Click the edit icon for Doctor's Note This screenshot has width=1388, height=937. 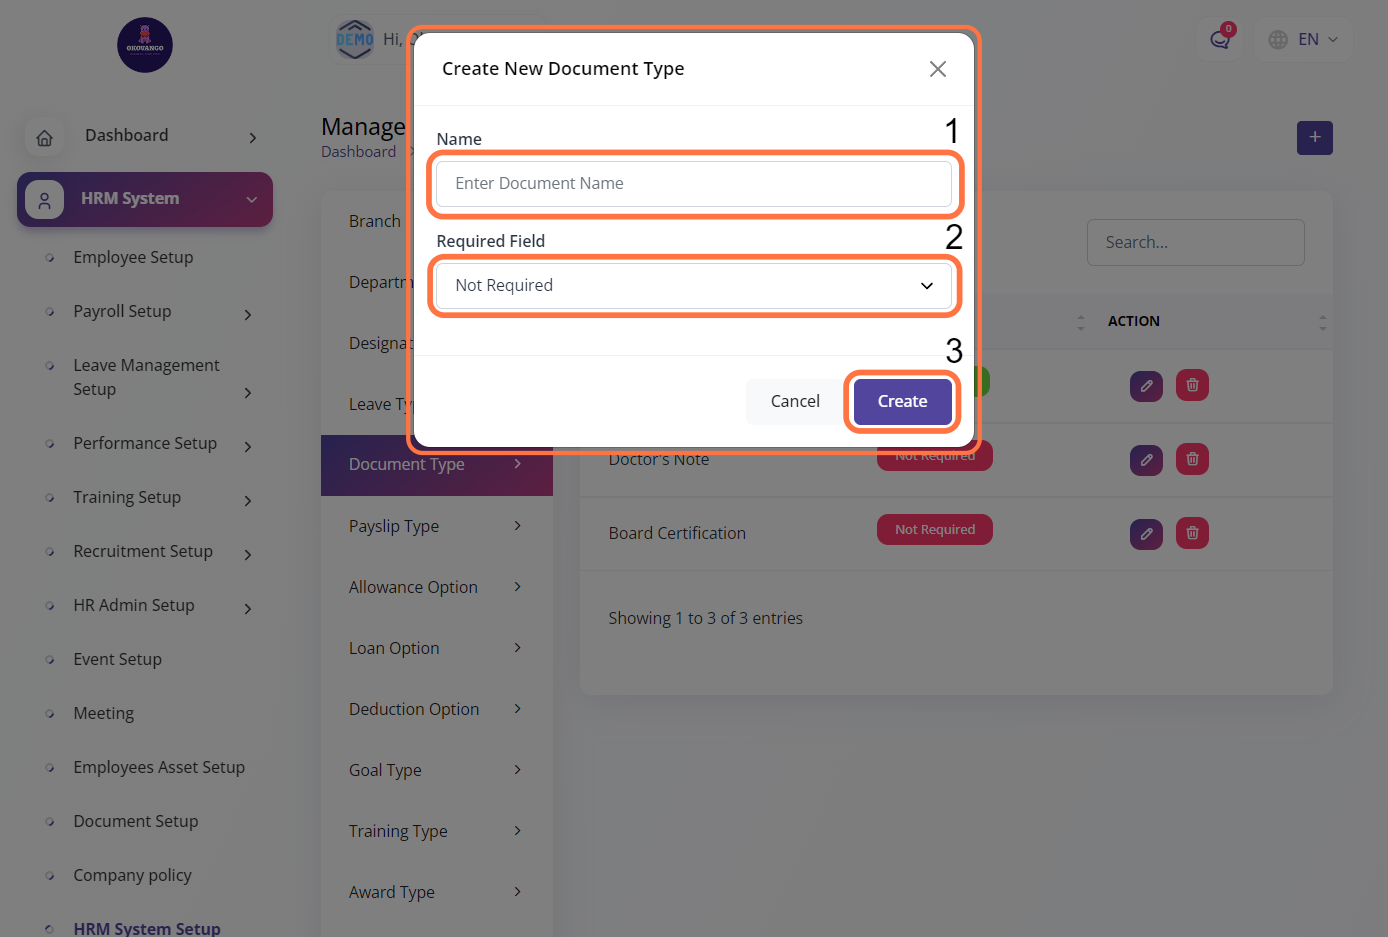pos(1146,459)
